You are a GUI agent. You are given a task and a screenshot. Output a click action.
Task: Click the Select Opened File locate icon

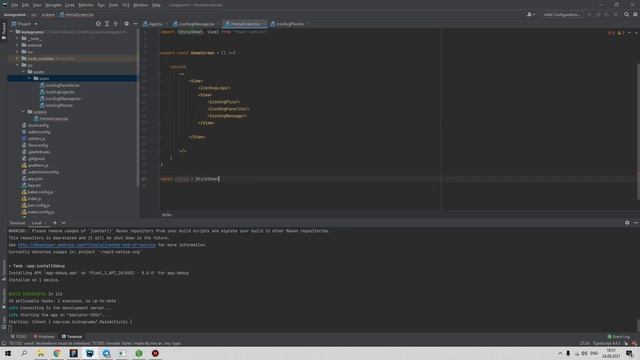point(98,24)
